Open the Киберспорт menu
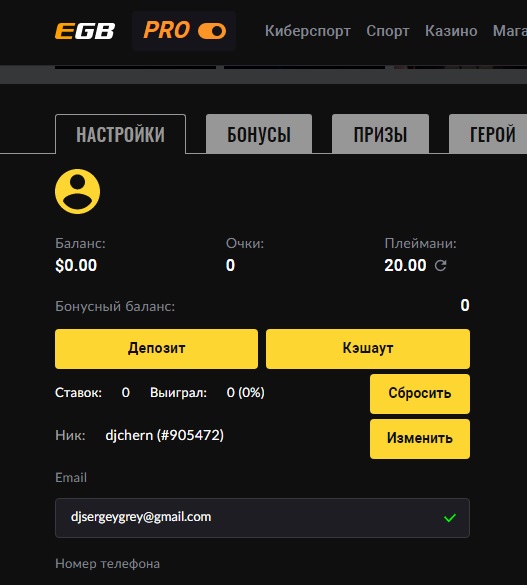This screenshot has width=527, height=585. 308,31
